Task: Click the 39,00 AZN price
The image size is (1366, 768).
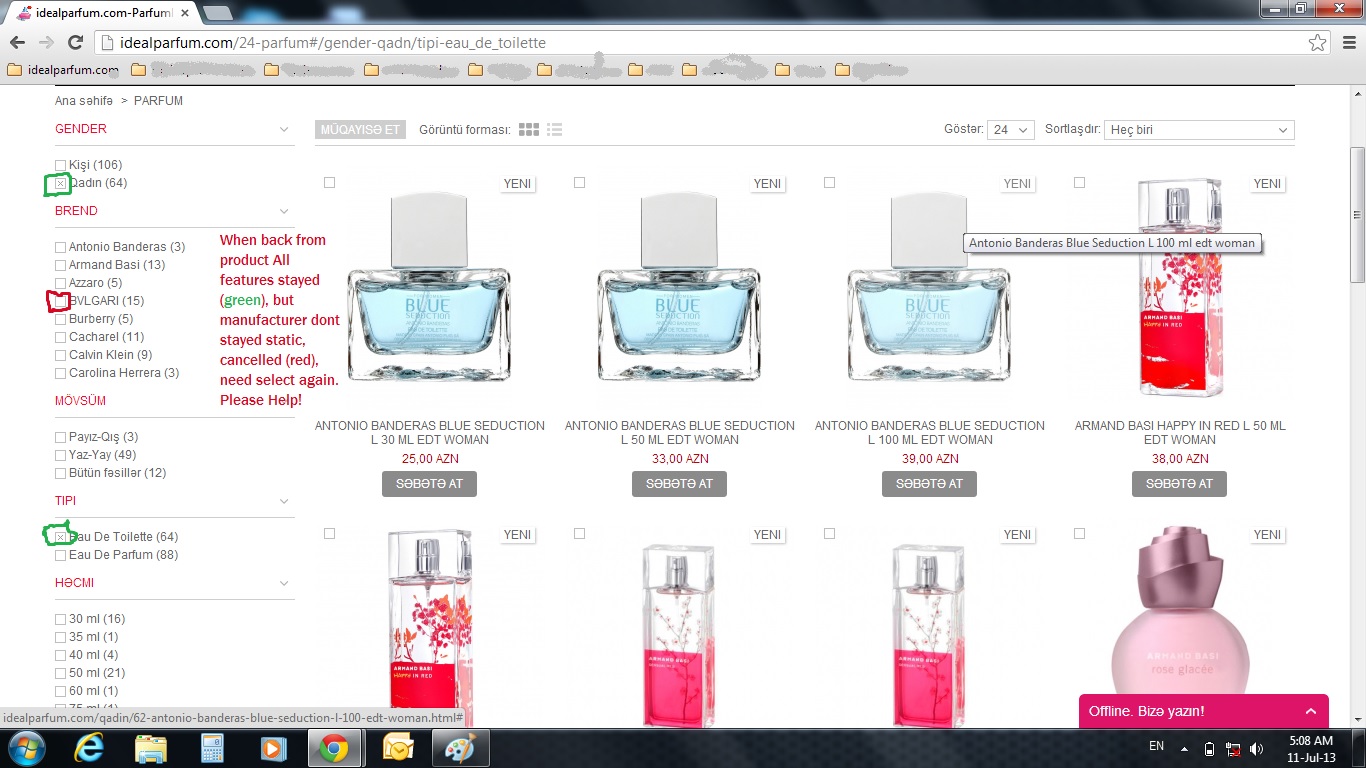Action: coord(930,459)
